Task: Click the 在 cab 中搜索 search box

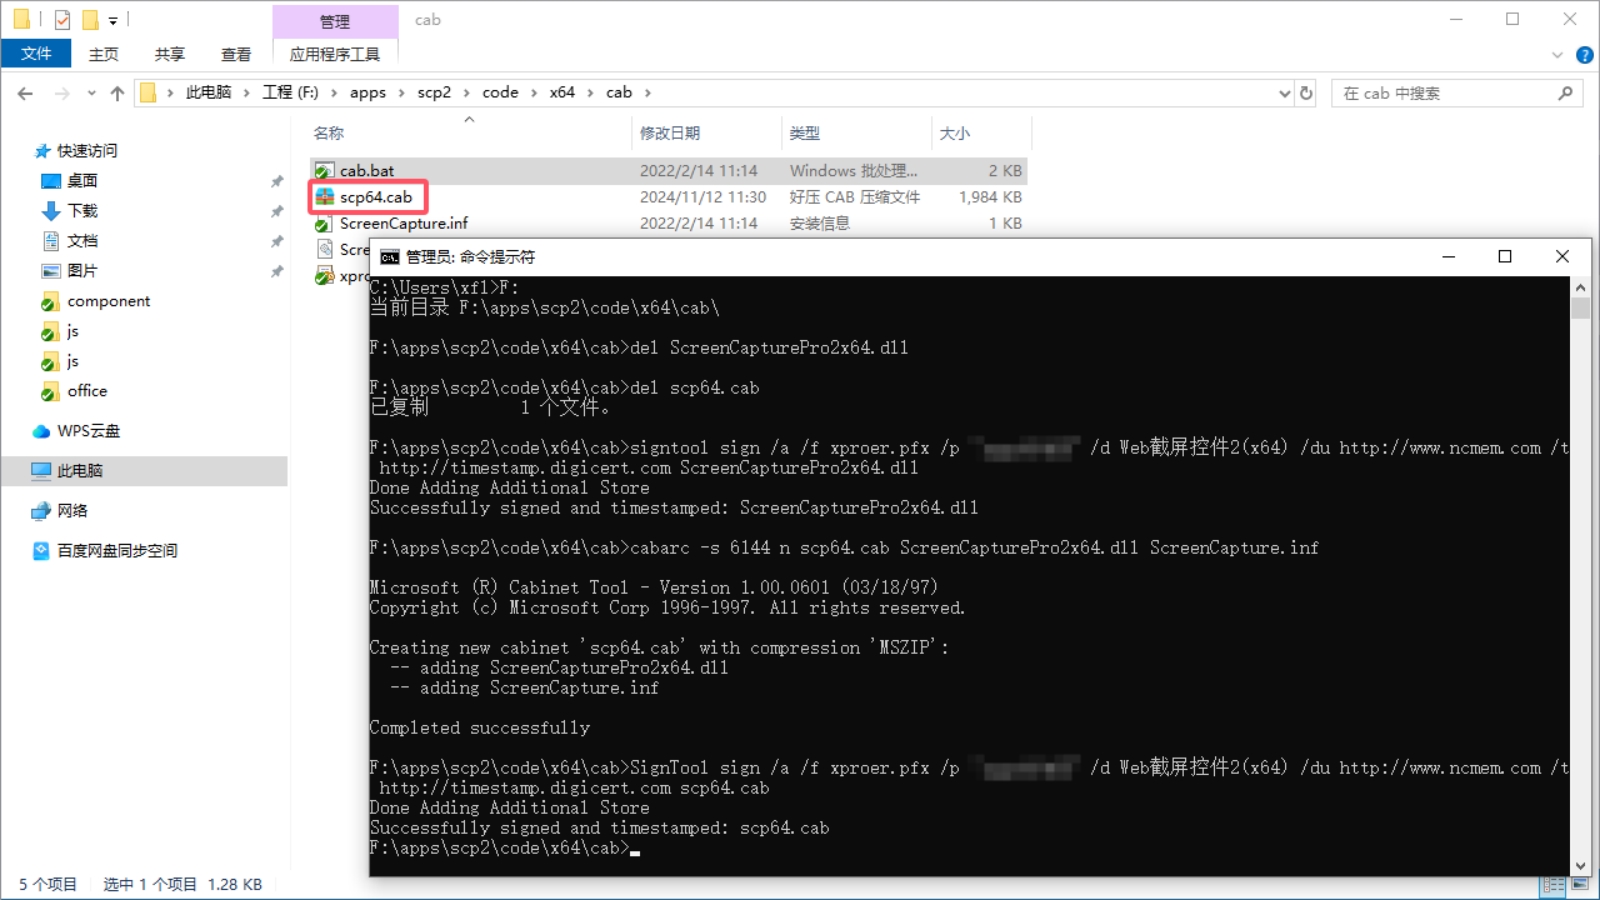Action: click(x=1445, y=93)
